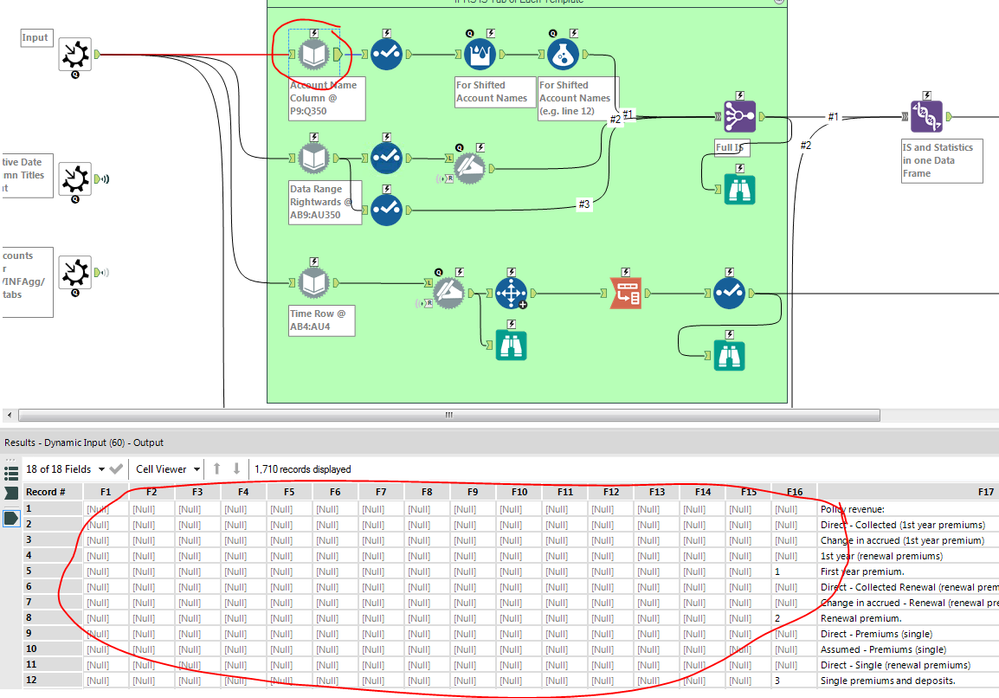
Task: Click the F16 value 1 in record 5
Action: coord(794,571)
